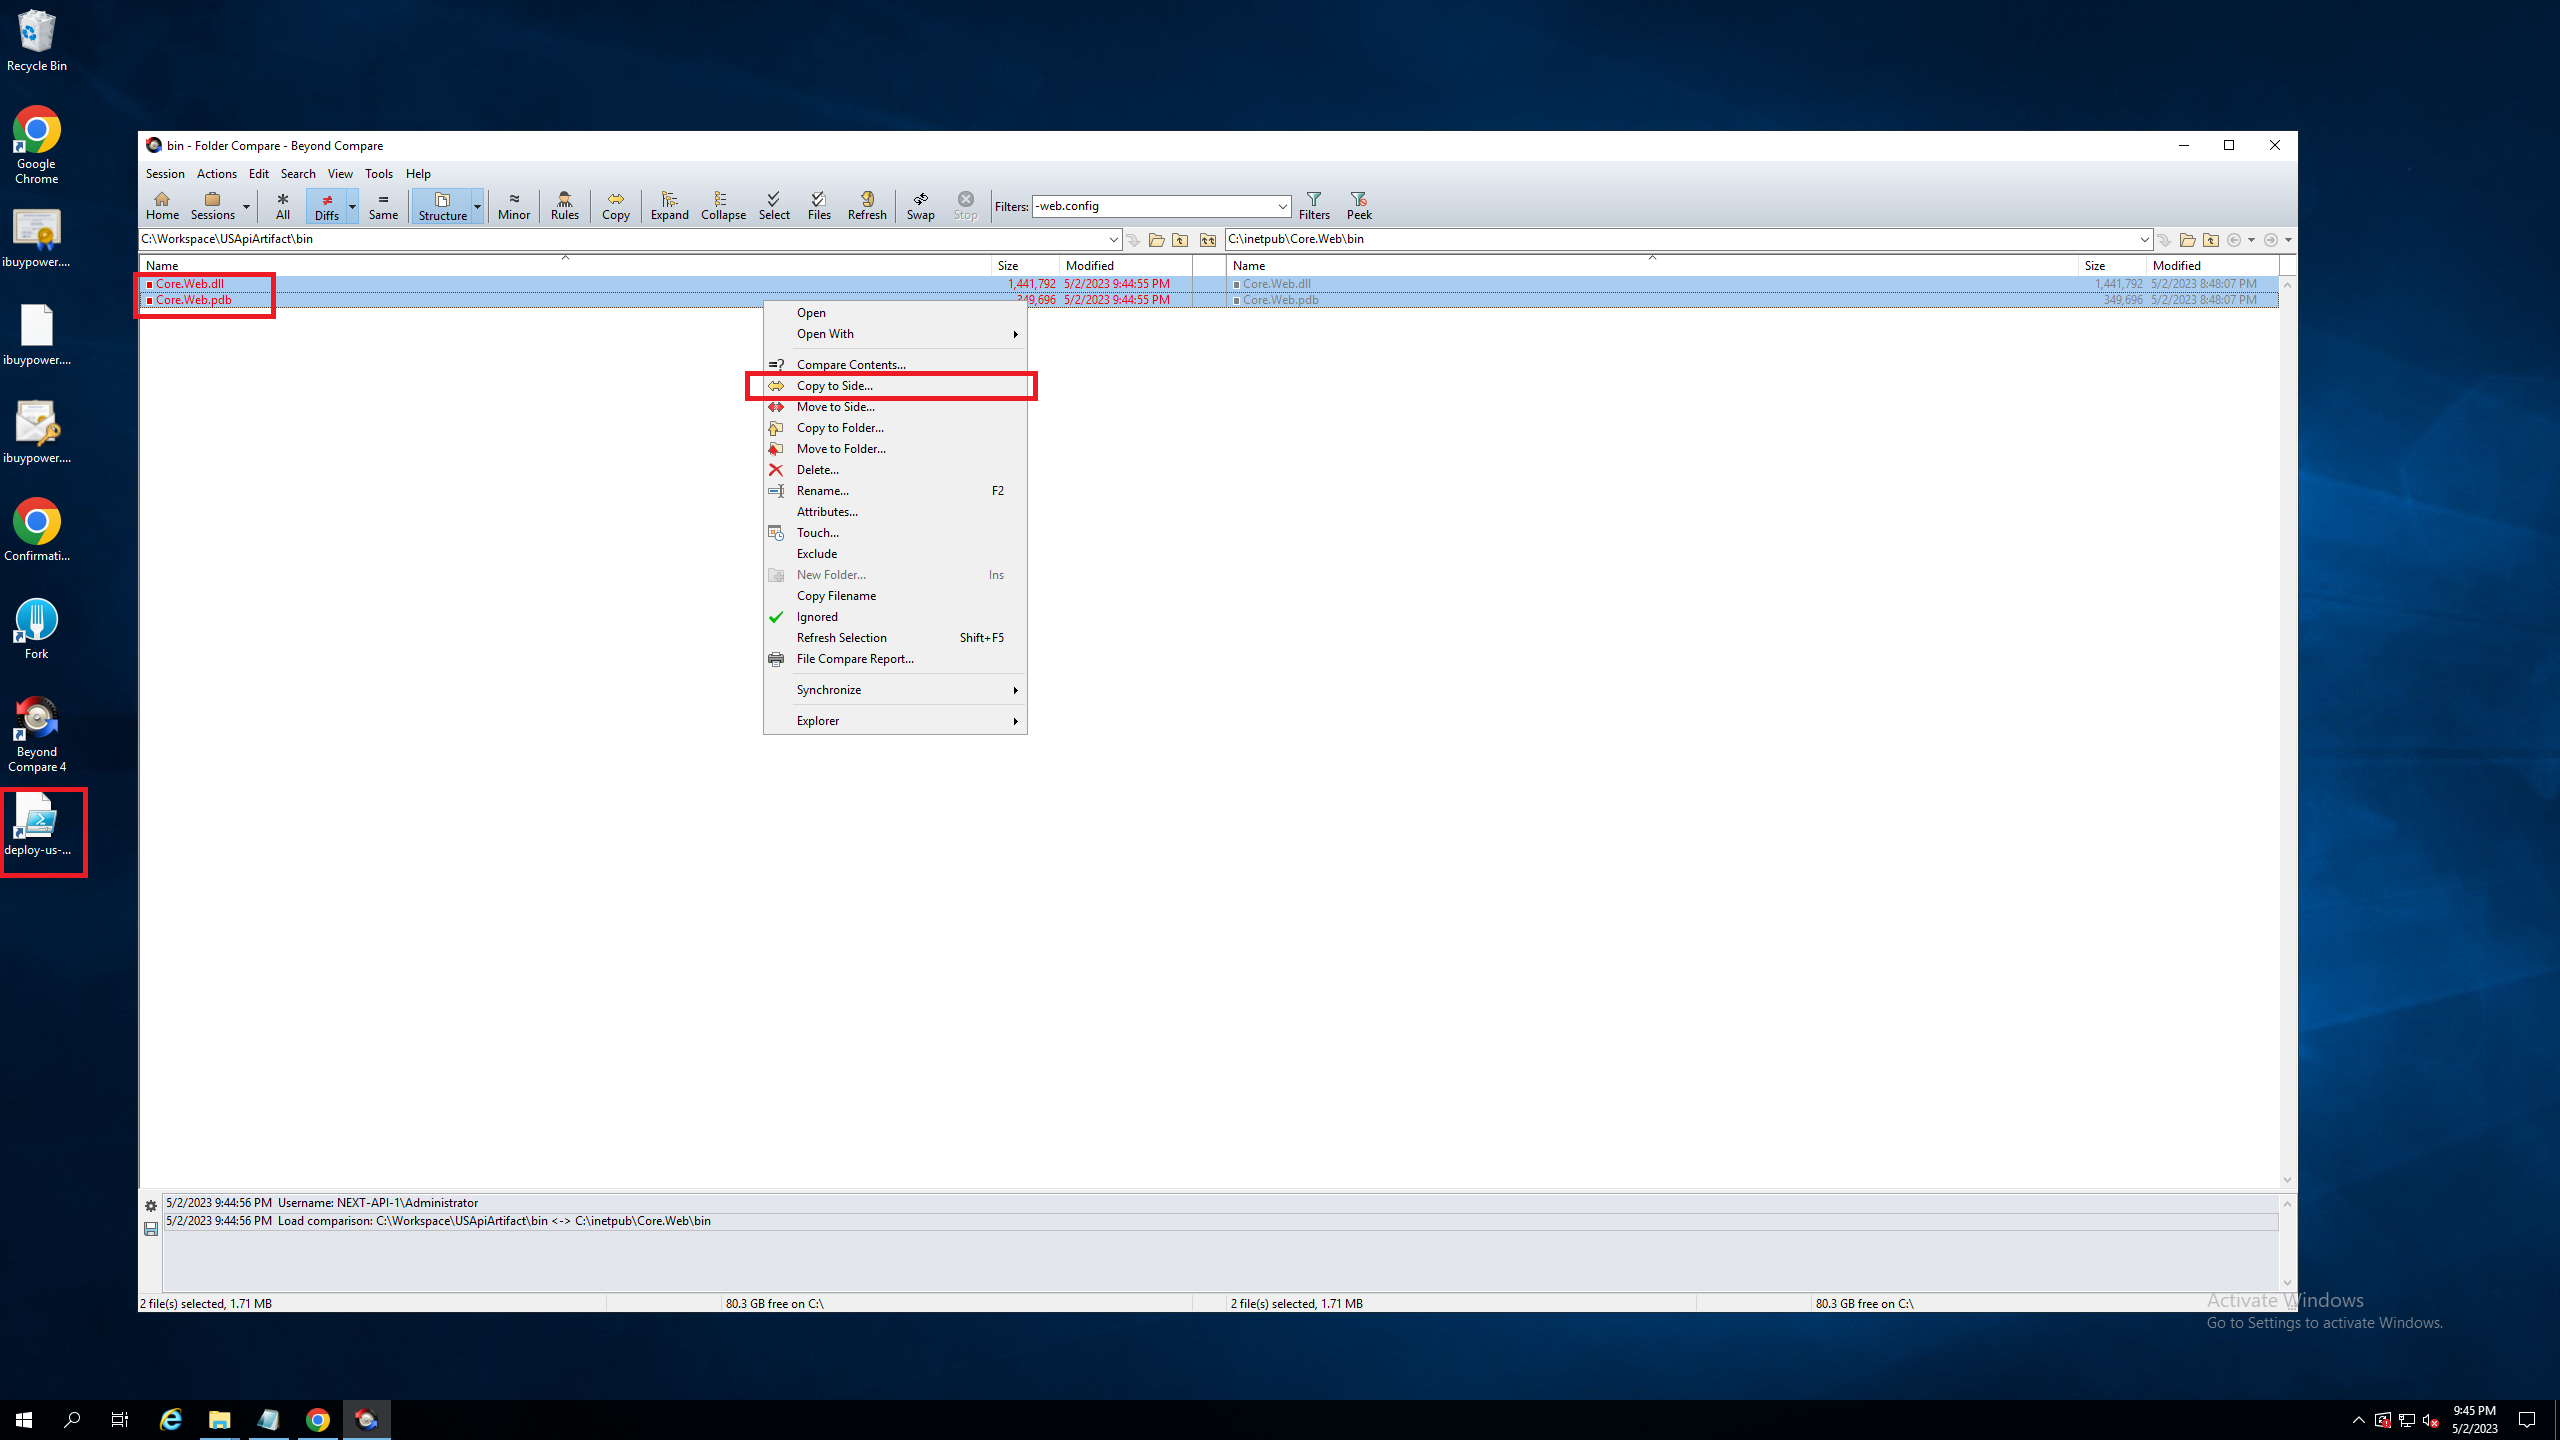Click the Collapse all folders icon
Screen dimensions: 2560x1440
(x=722, y=205)
